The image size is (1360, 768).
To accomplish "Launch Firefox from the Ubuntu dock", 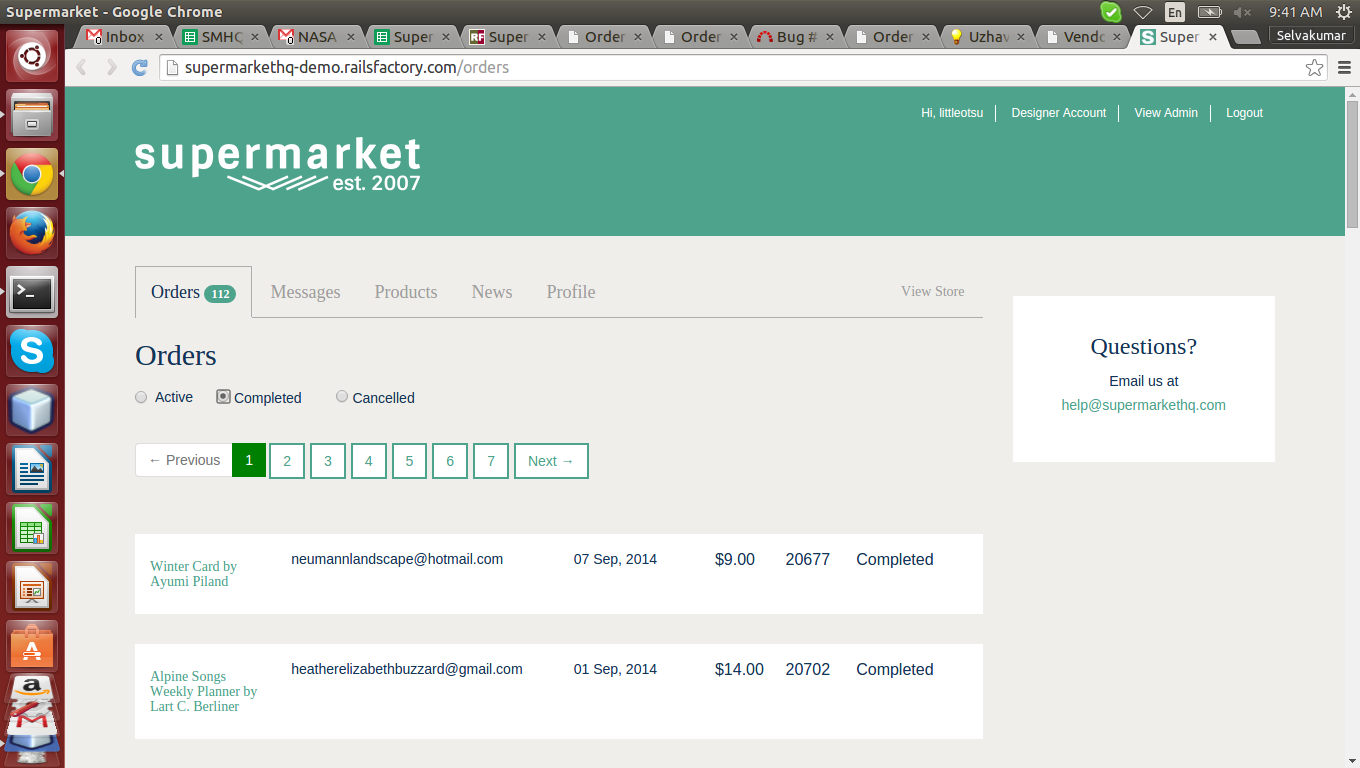I will click(32, 234).
